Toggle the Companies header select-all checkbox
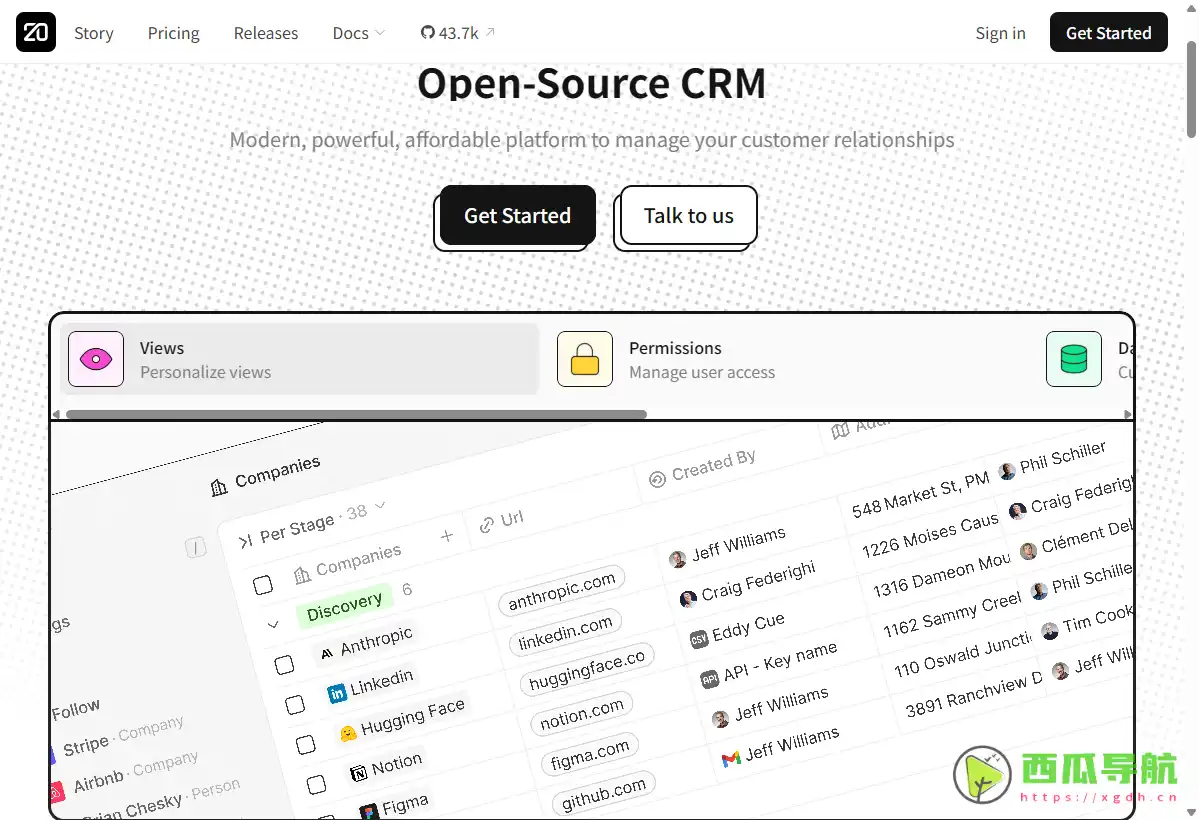The width and height of the screenshot is (1199, 820). (x=263, y=584)
